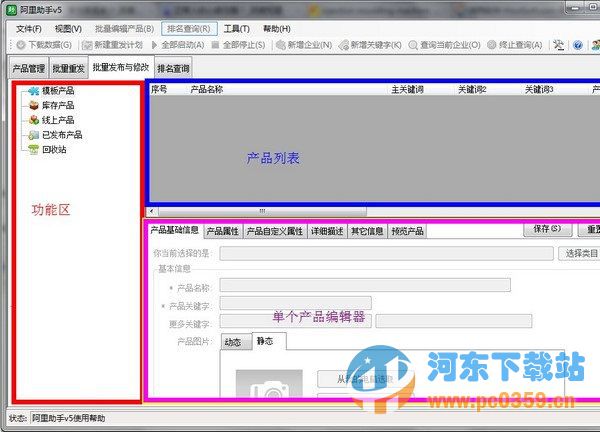Add a new company via 新增企业(N)

[x=304, y=45]
